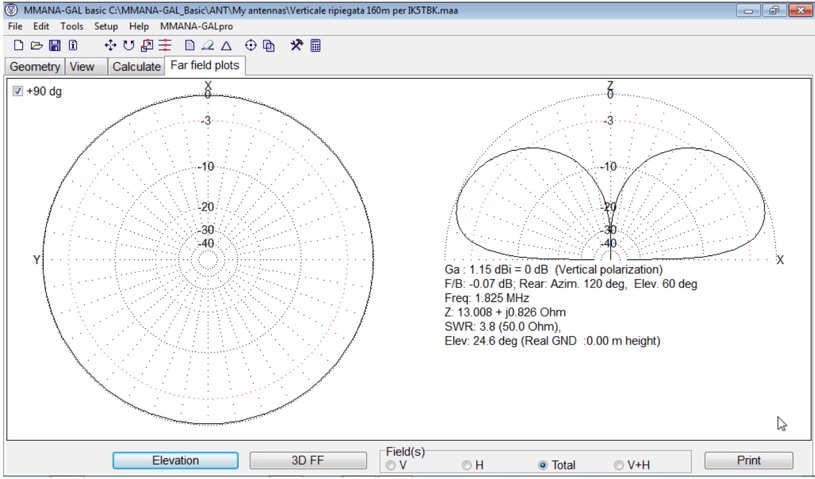Open the hammer and wrench setup icon
Screen dimensions: 815x479
coord(297,46)
